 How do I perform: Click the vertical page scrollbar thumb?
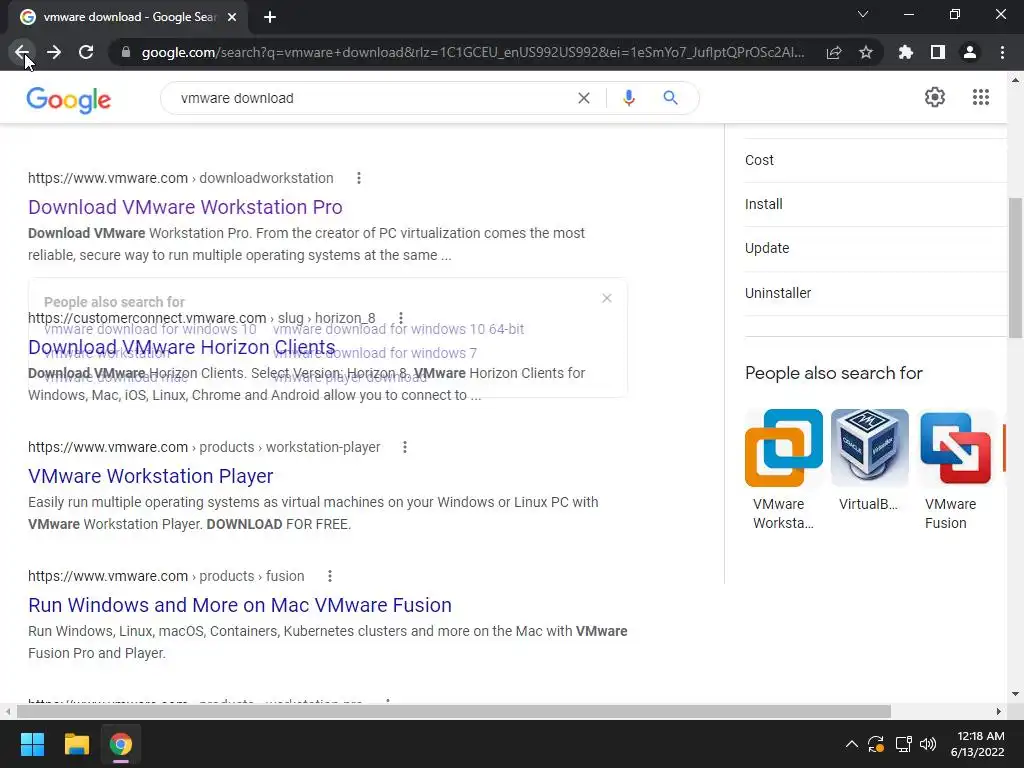(1016, 268)
